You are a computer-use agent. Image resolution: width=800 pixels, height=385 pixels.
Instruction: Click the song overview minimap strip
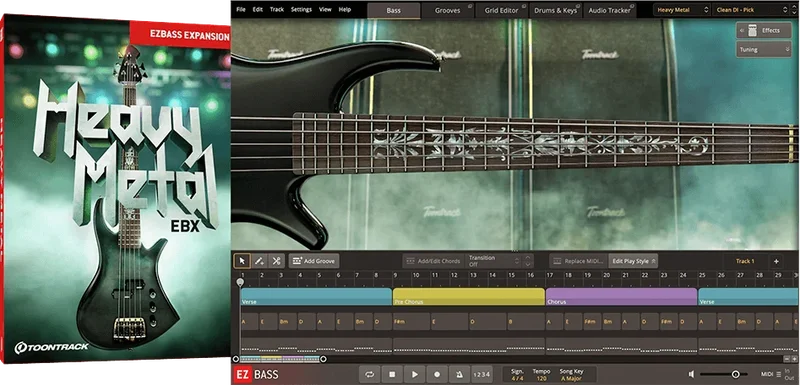[x=280, y=359]
